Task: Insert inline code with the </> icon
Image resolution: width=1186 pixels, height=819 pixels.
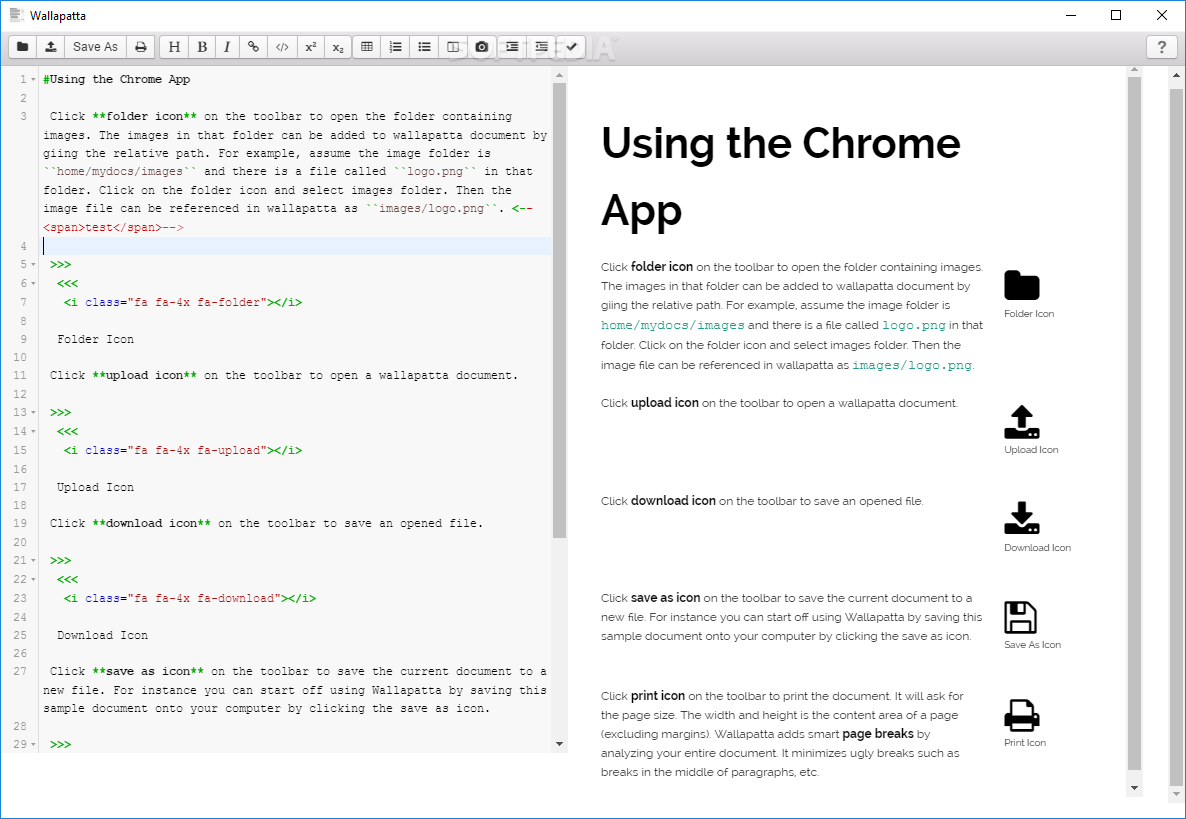Action: [282, 47]
